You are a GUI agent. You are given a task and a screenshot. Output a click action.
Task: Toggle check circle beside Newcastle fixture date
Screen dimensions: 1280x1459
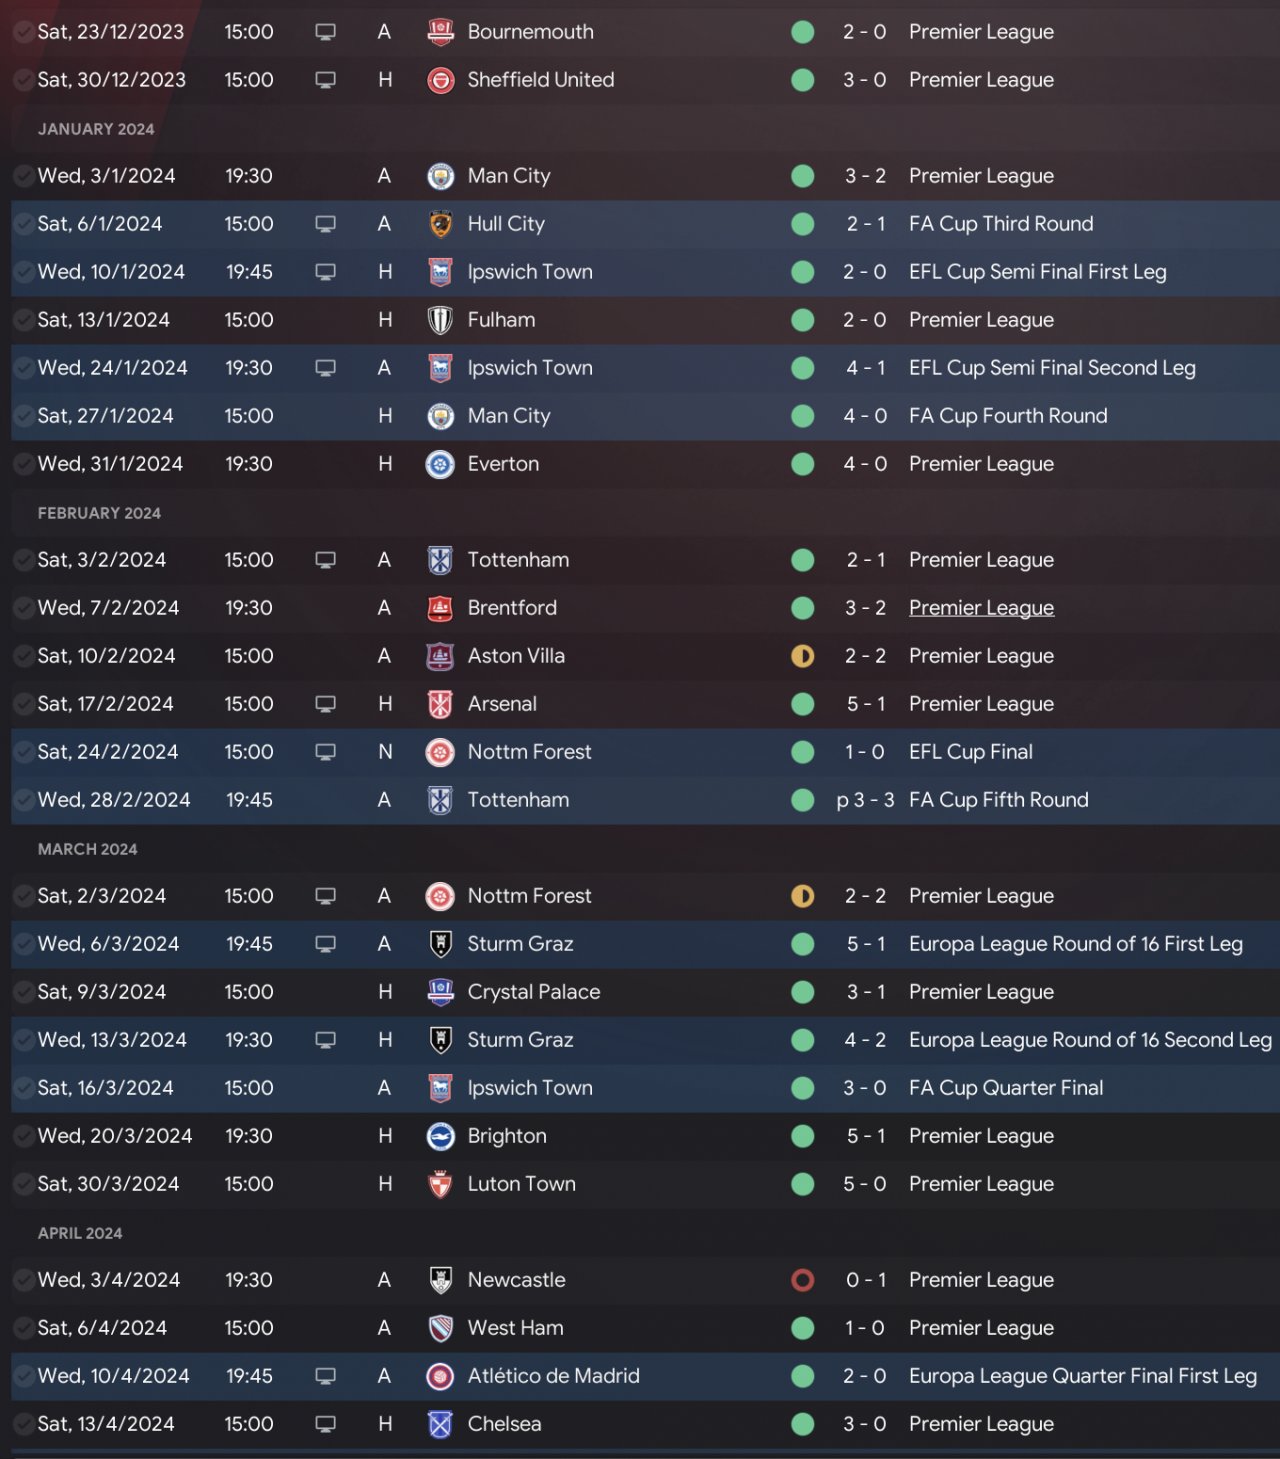pyautogui.click(x=23, y=1280)
